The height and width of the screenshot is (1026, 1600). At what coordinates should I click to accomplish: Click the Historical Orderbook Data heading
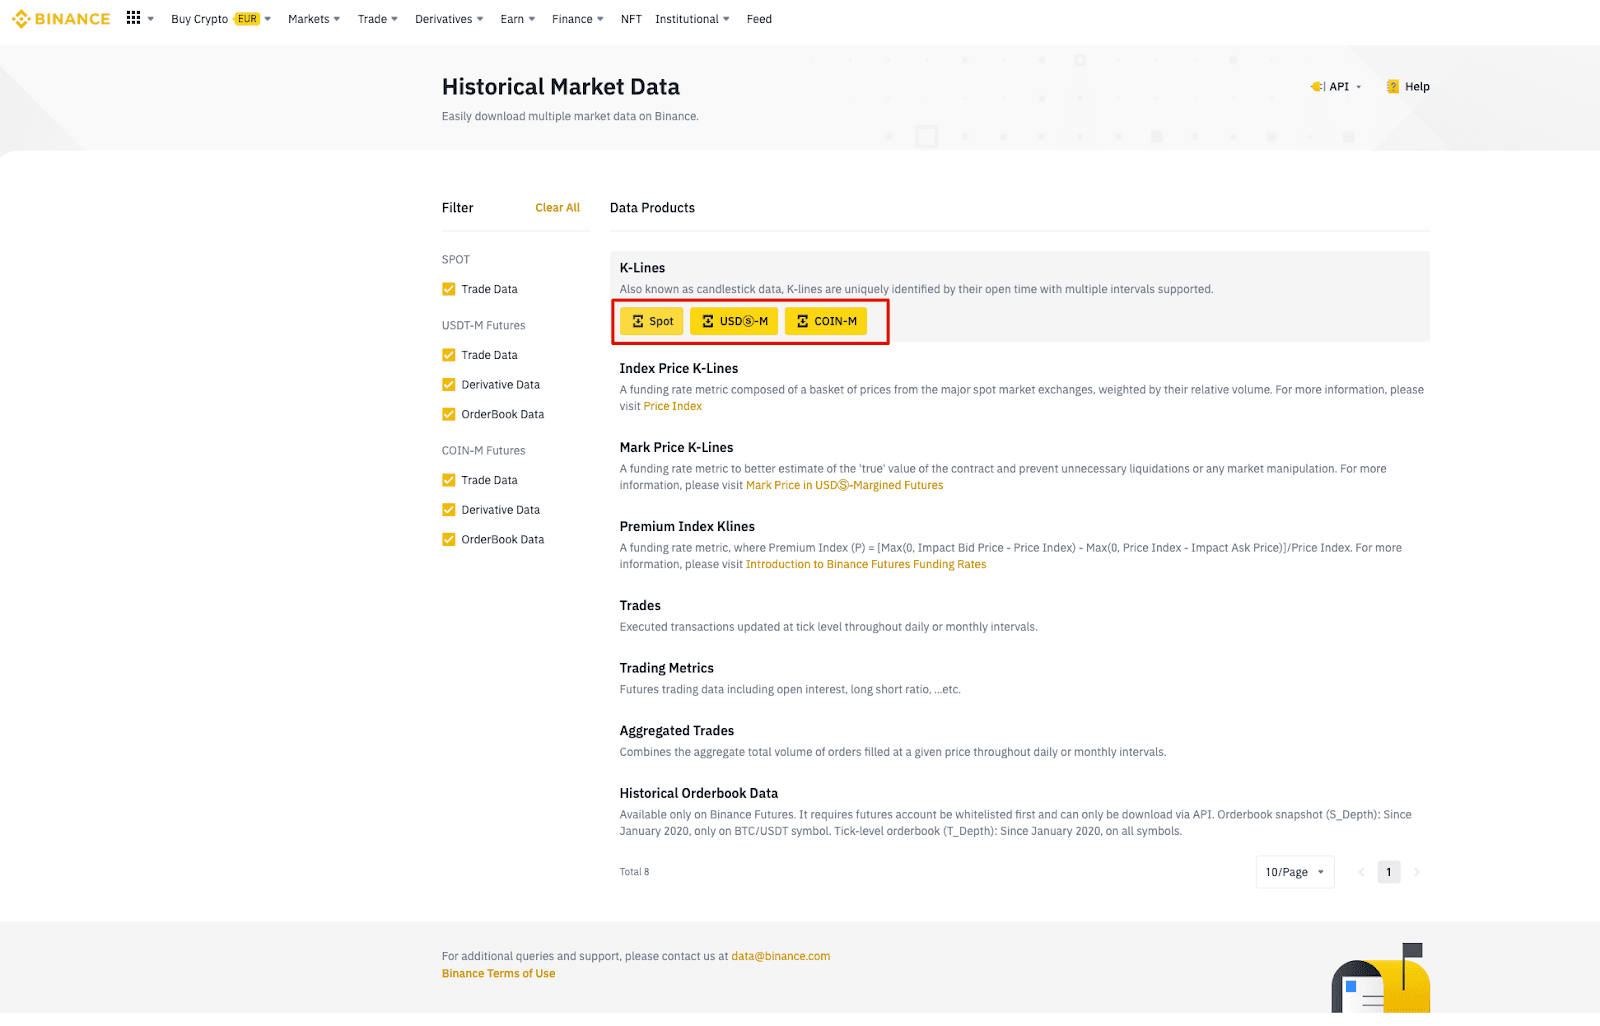699,793
